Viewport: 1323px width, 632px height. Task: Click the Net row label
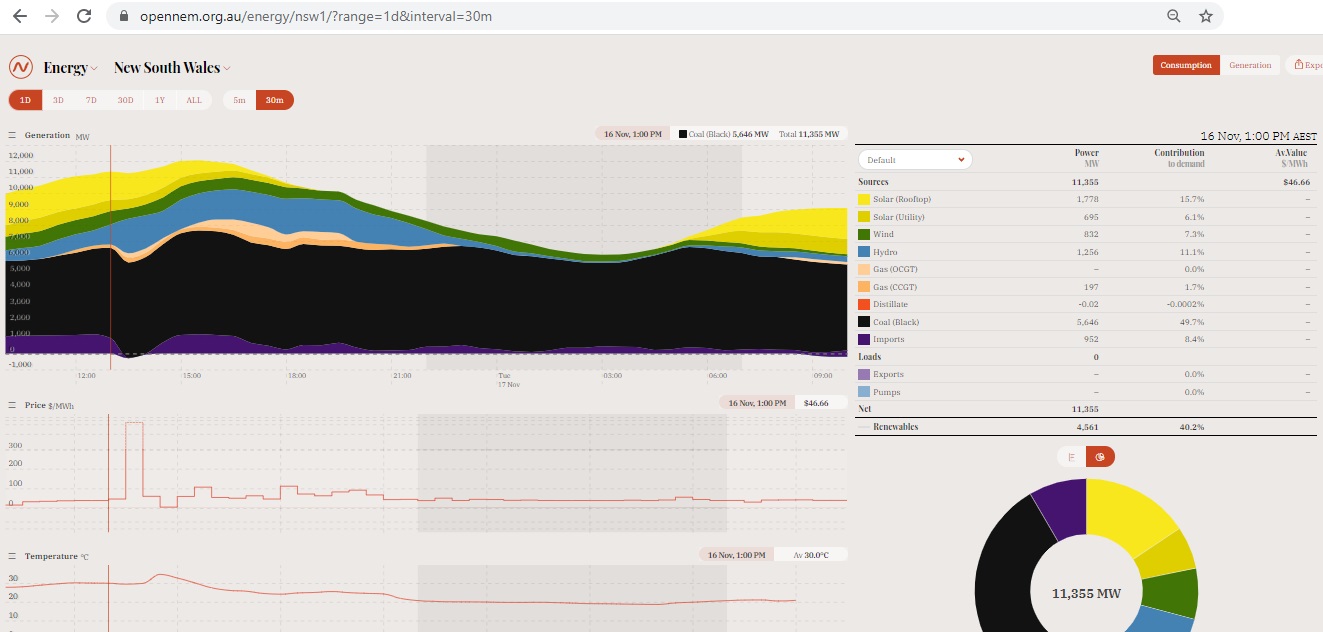click(865, 409)
